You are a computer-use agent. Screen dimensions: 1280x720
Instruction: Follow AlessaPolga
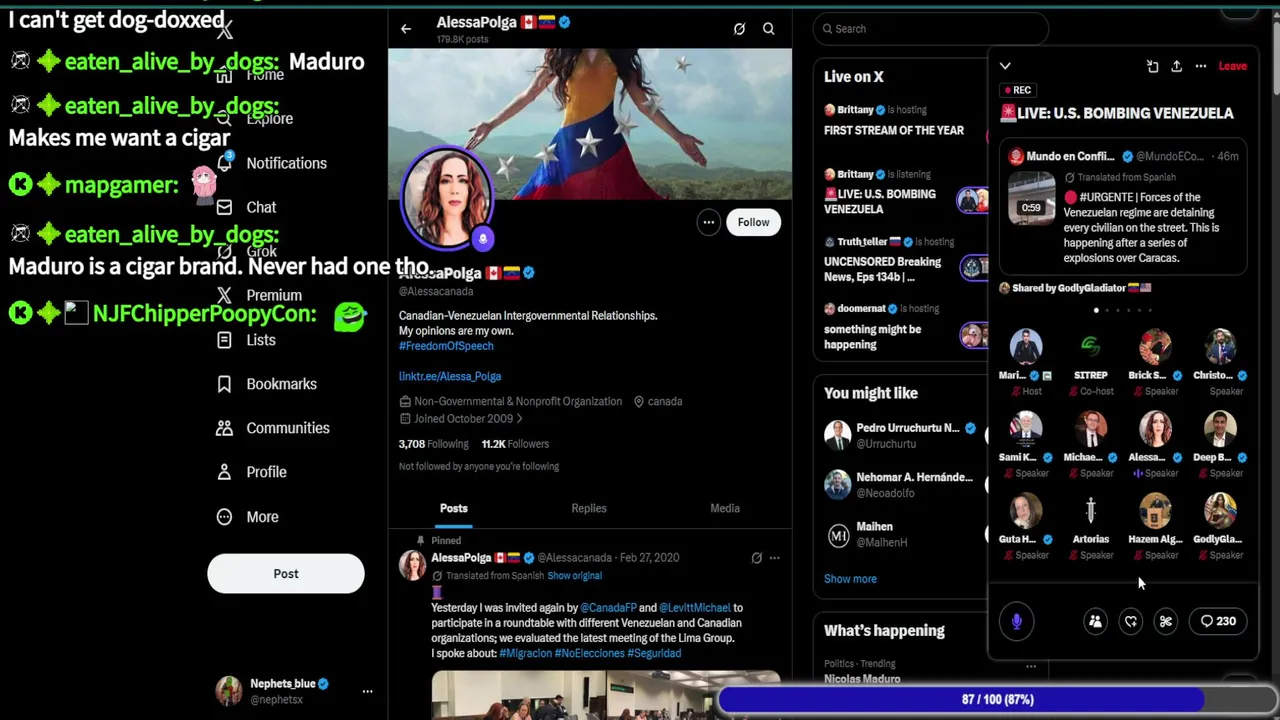point(754,222)
